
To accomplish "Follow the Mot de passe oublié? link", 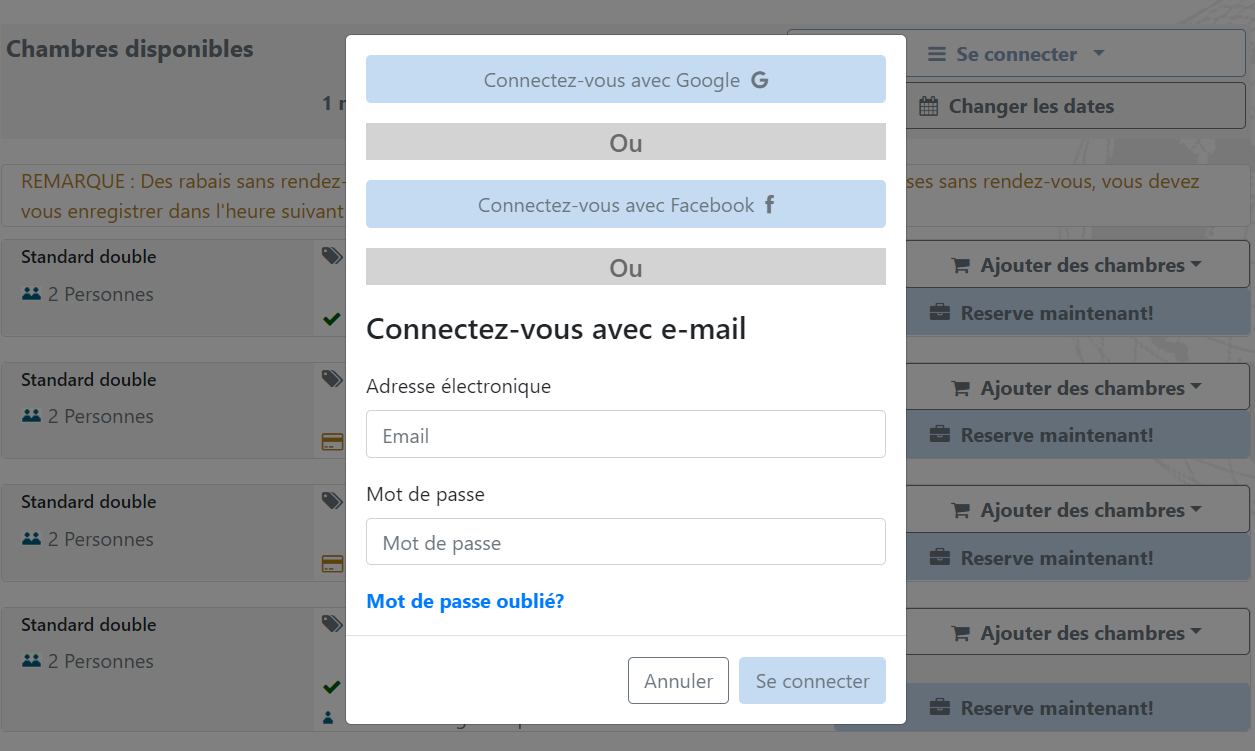I will click(465, 601).
